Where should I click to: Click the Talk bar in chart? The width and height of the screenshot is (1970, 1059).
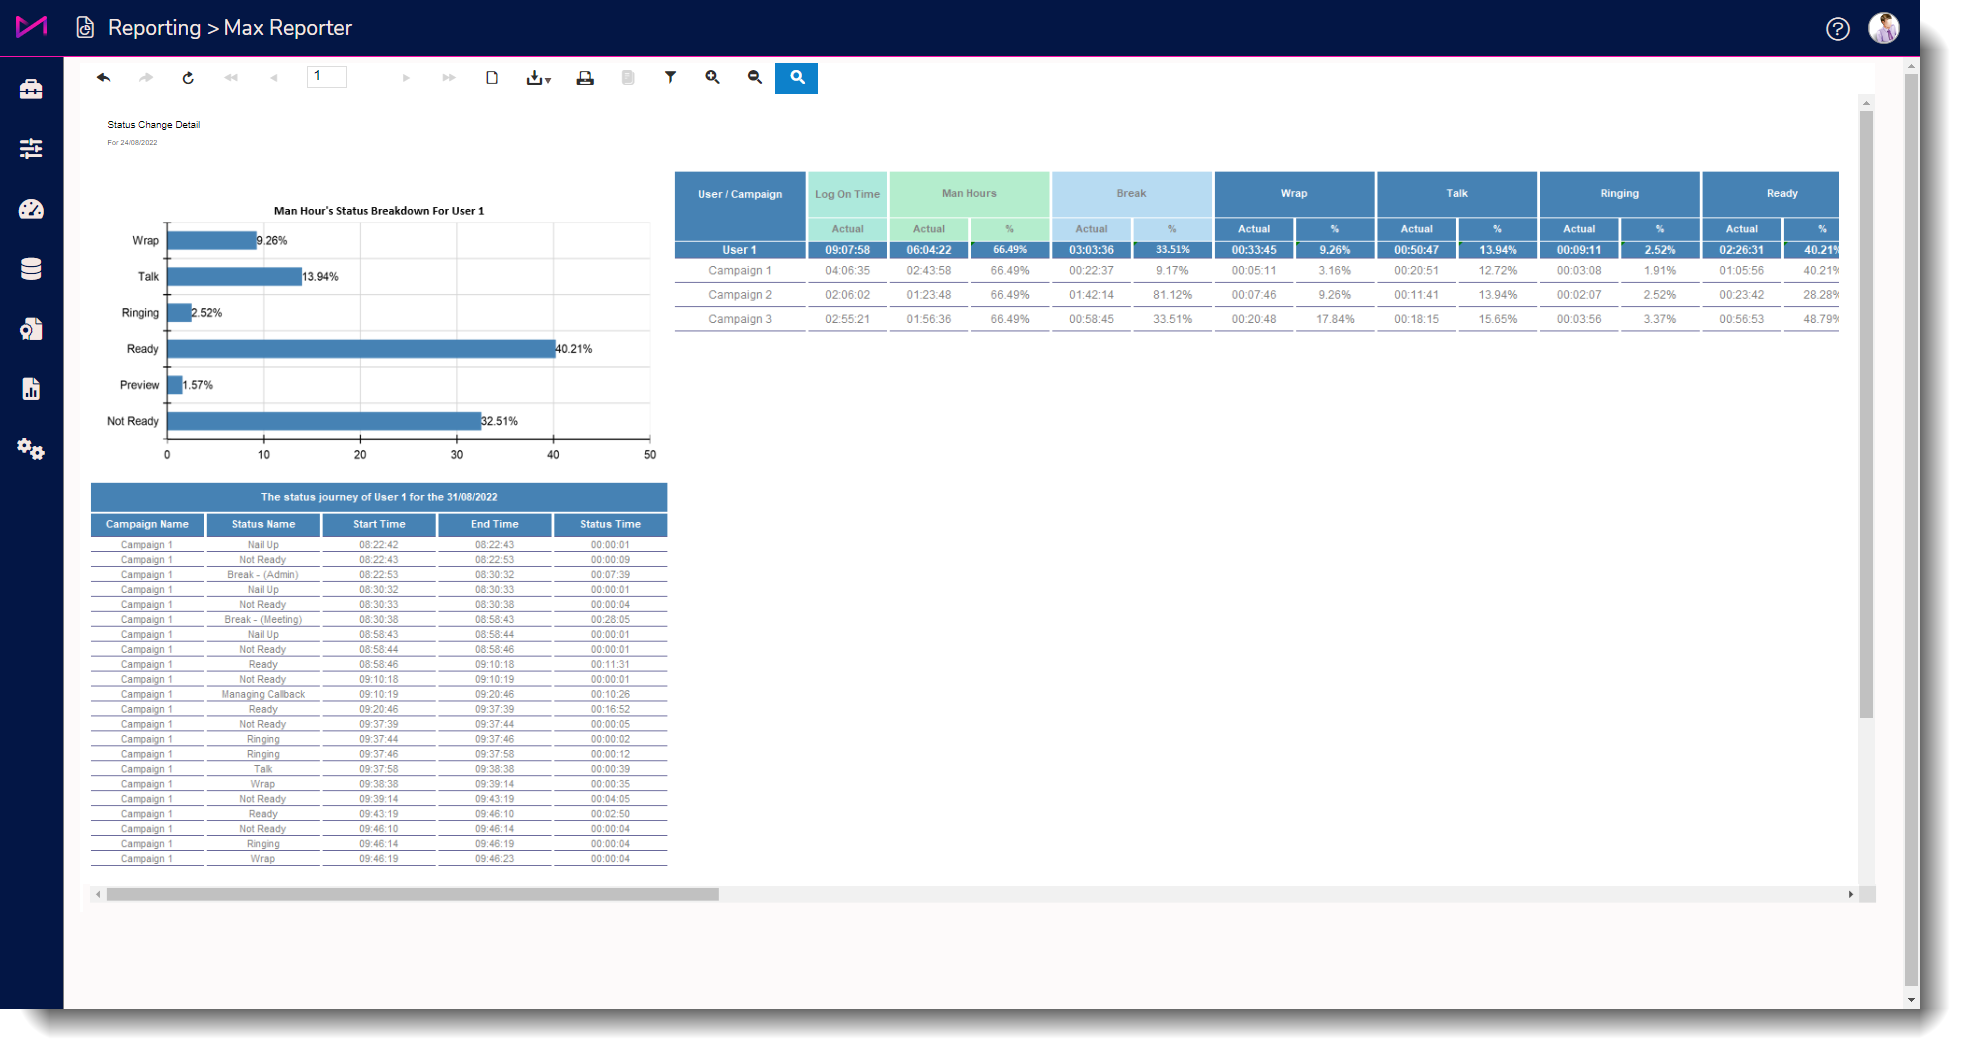pos(235,277)
